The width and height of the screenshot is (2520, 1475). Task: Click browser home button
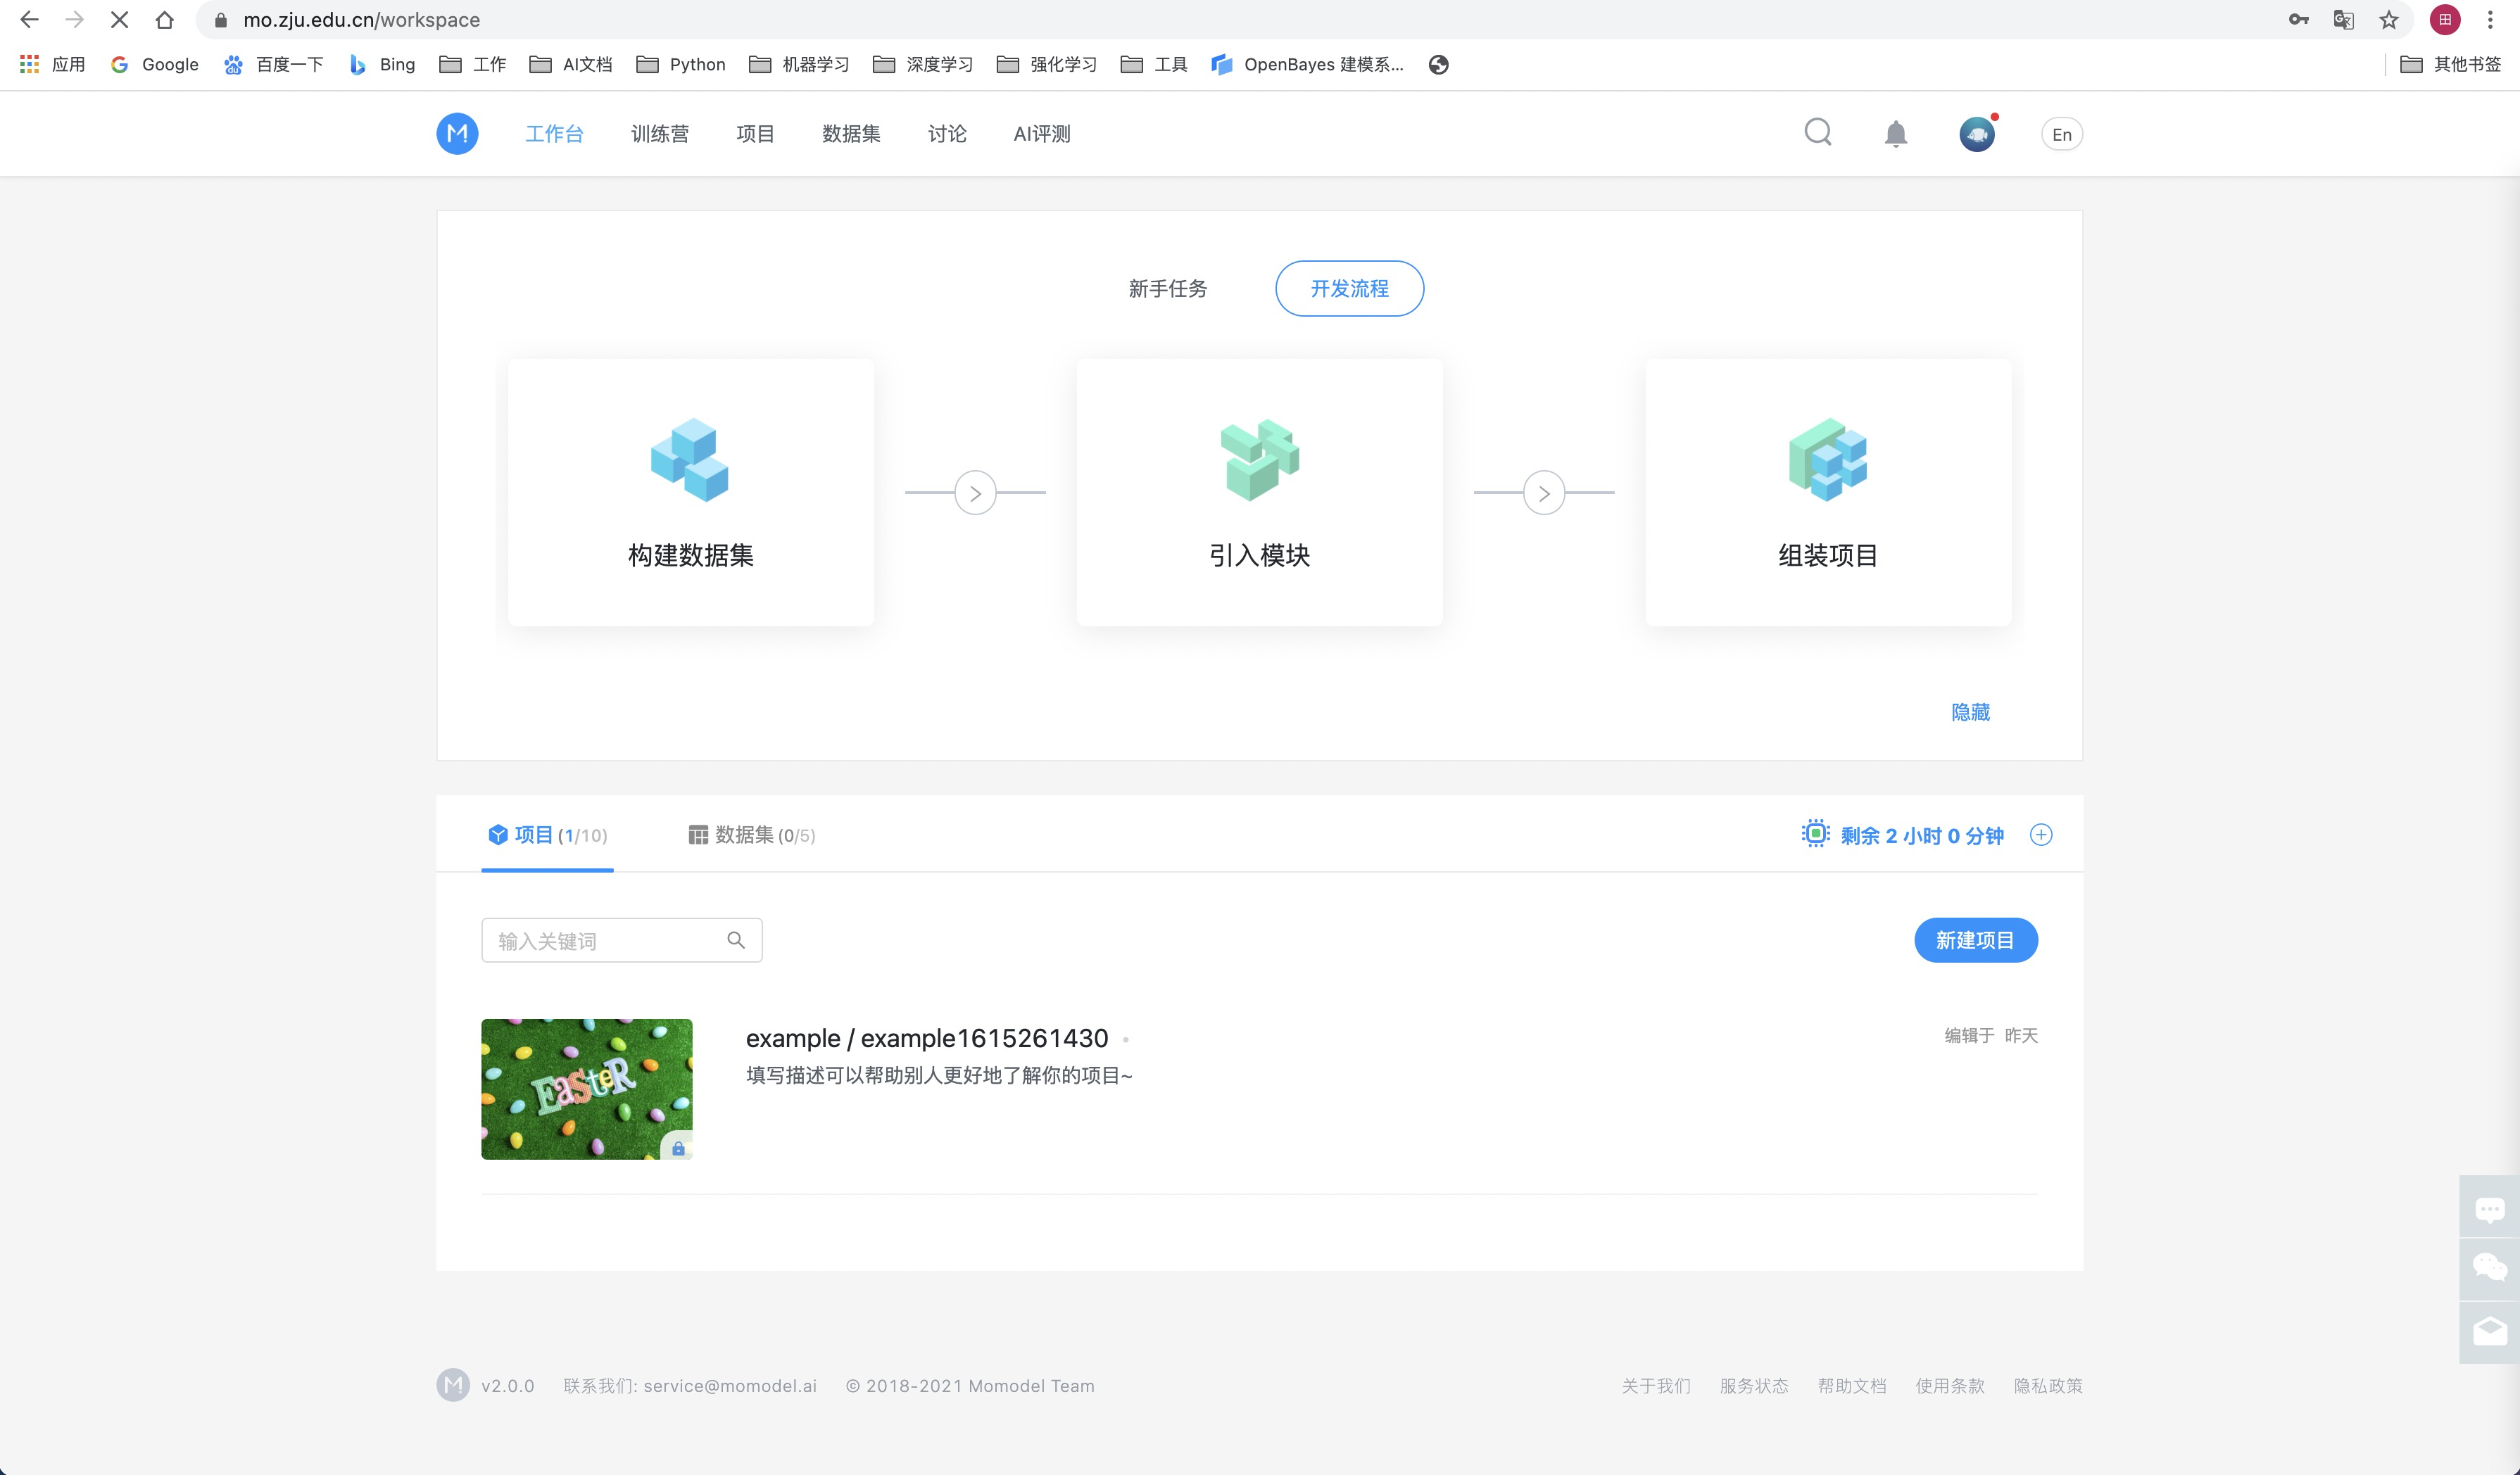[x=165, y=19]
